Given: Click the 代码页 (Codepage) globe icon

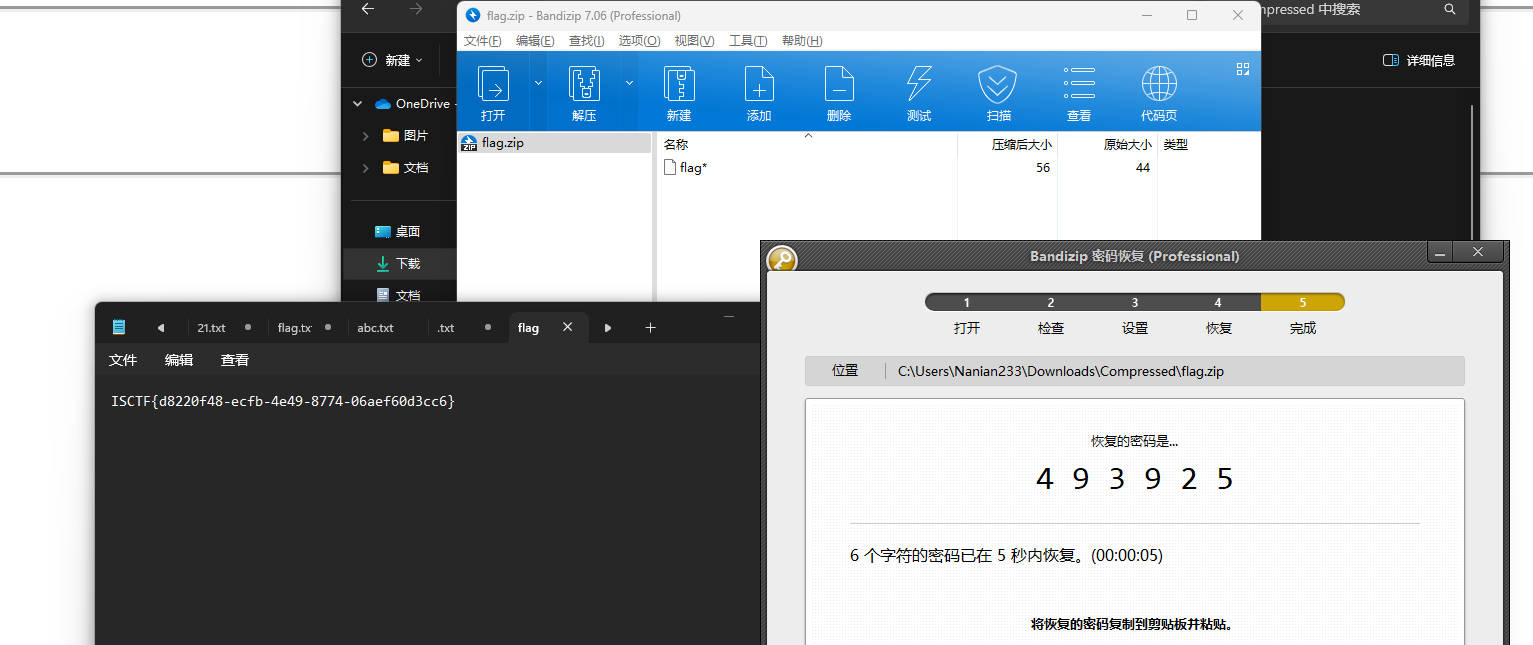Looking at the screenshot, I should [1159, 84].
